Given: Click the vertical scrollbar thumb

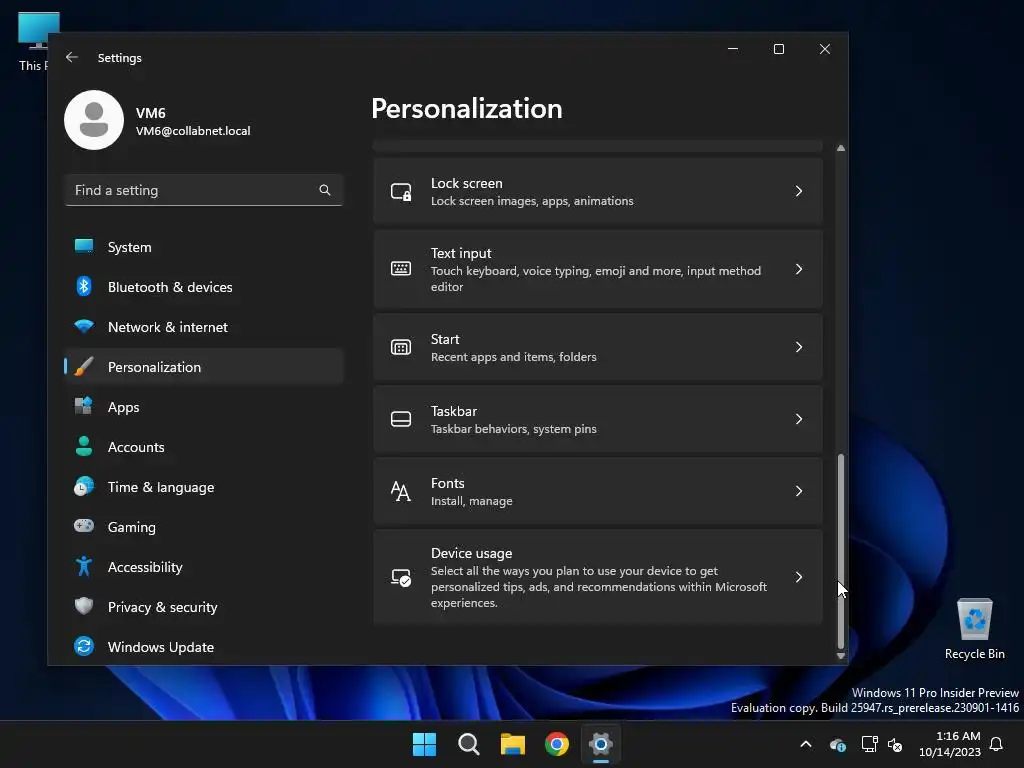Looking at the screenshot, I should tap(840, 551).
